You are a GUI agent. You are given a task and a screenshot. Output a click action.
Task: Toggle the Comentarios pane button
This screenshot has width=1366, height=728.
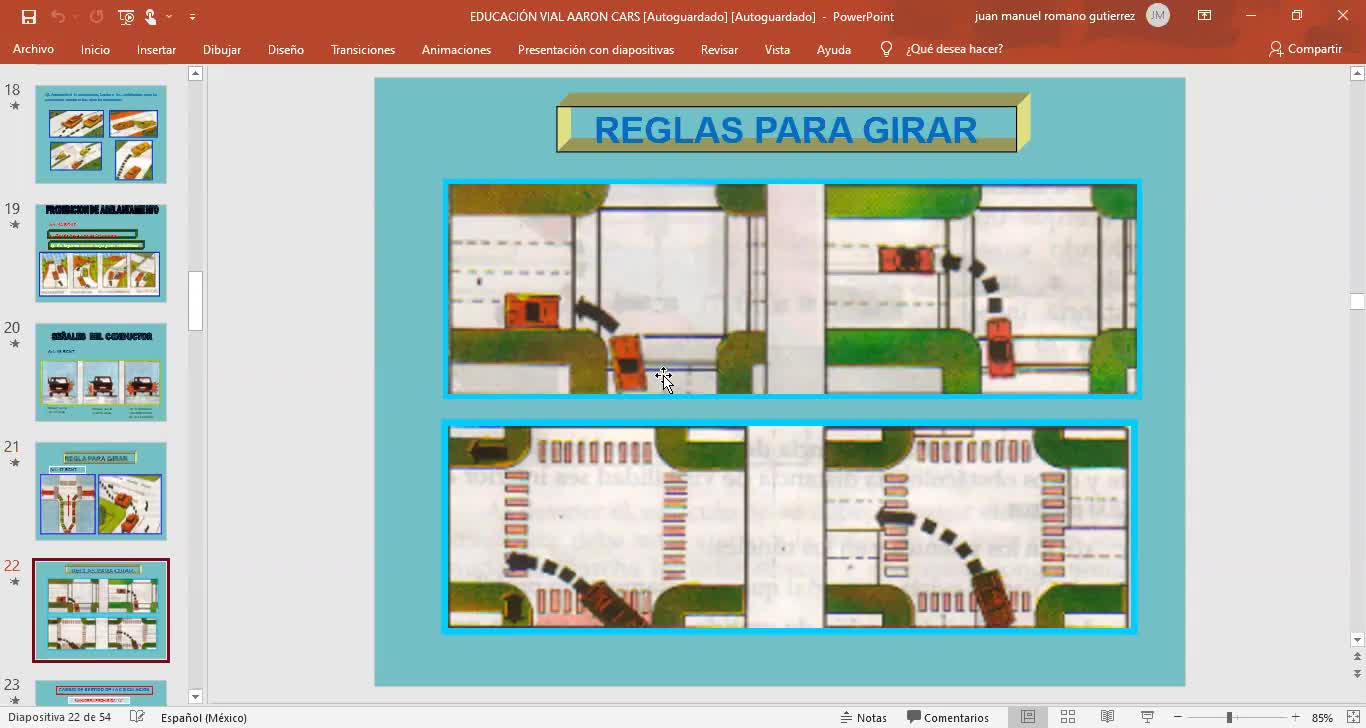click(948, 717)
